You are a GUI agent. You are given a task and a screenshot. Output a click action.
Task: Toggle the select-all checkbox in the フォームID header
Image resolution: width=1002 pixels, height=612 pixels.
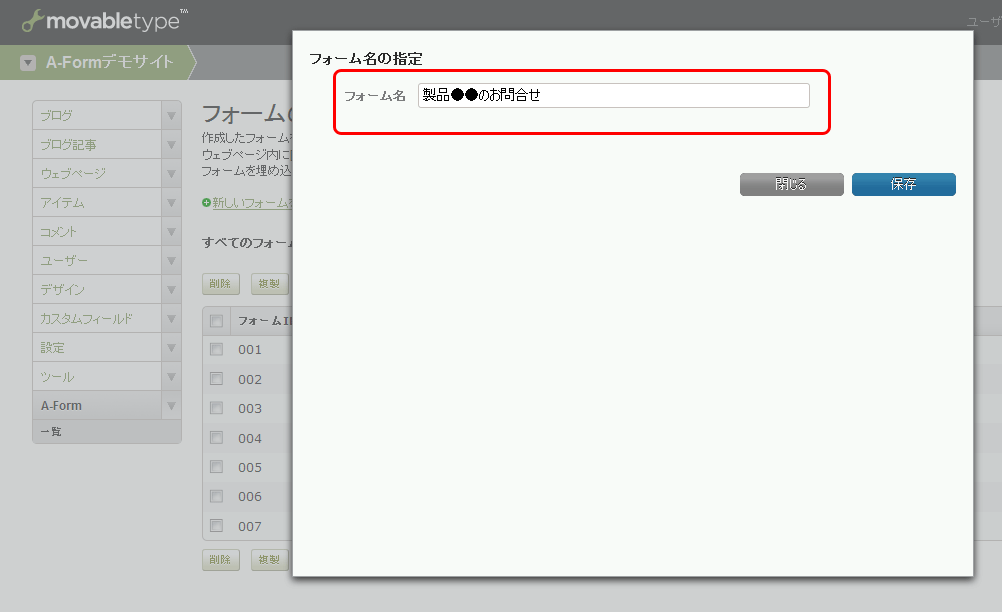click(216, 320)
